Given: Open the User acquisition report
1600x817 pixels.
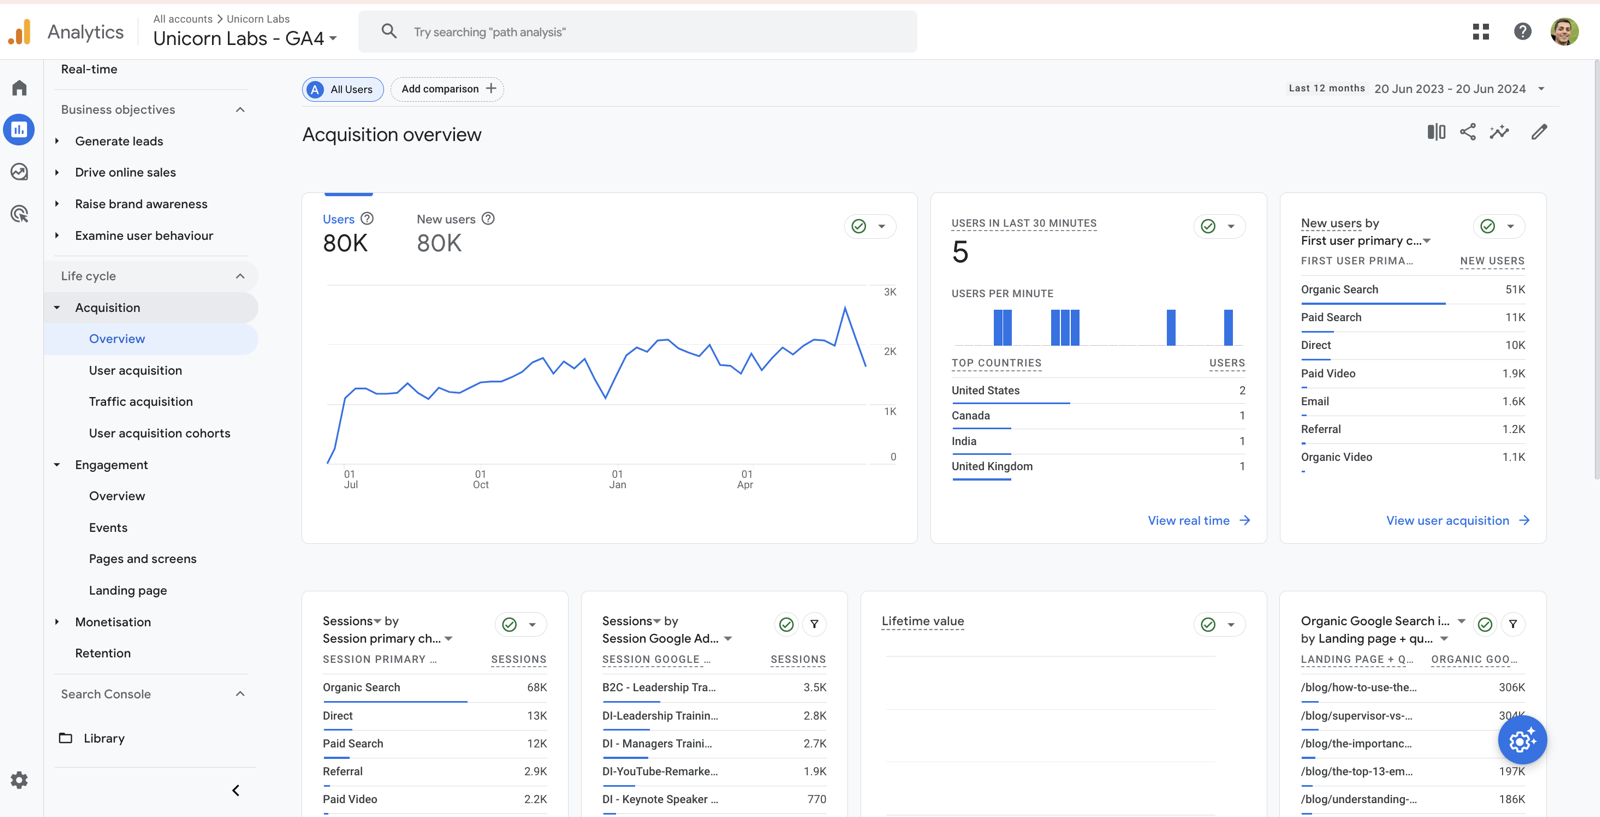Looking at the screenshot, I should (135, 370).
